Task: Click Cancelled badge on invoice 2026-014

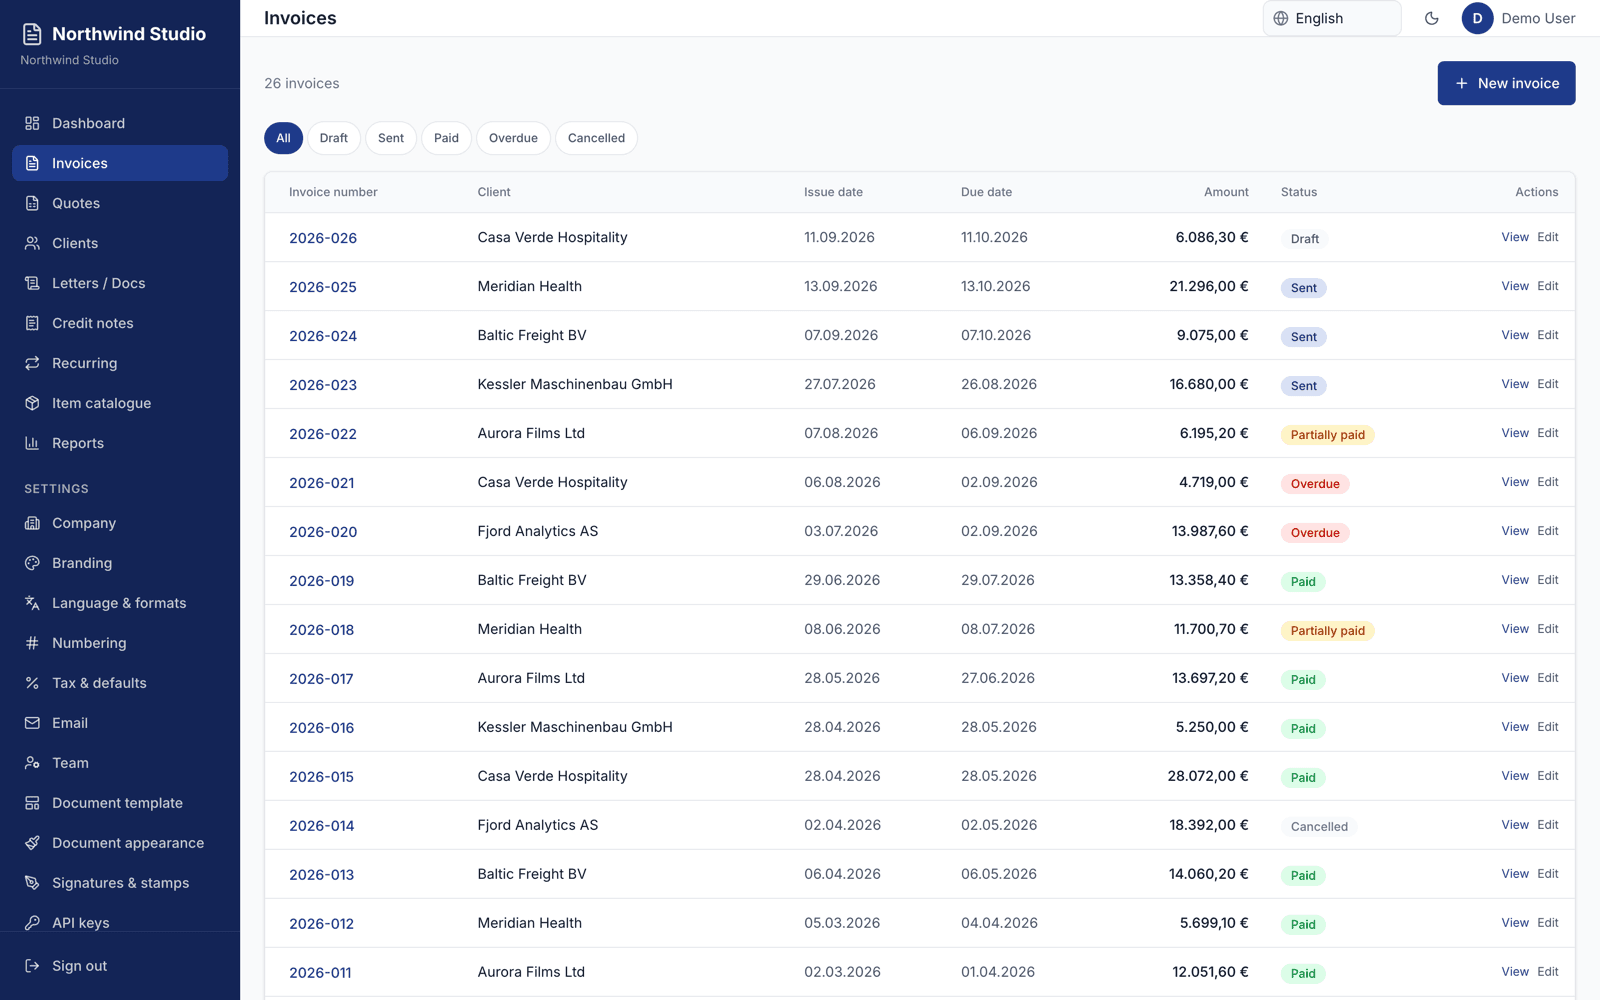Action: [1319, 827]
